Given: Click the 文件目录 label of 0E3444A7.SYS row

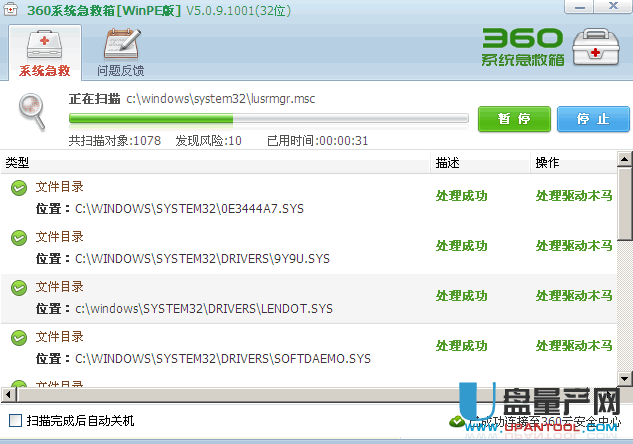Looking at the screenshot, I should (x=60, y=187).
